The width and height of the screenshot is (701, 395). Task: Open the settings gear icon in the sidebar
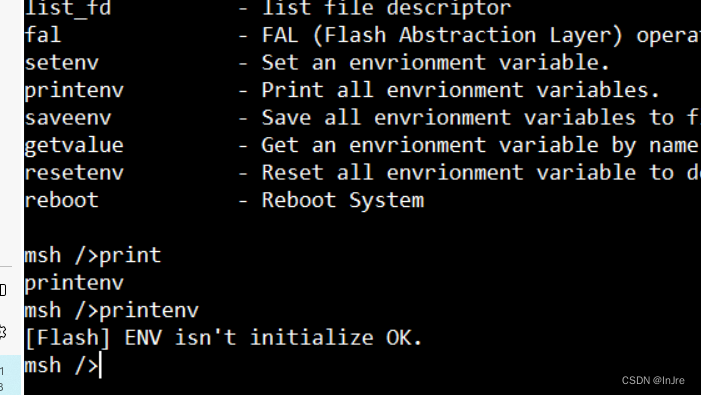coord(3,332)
